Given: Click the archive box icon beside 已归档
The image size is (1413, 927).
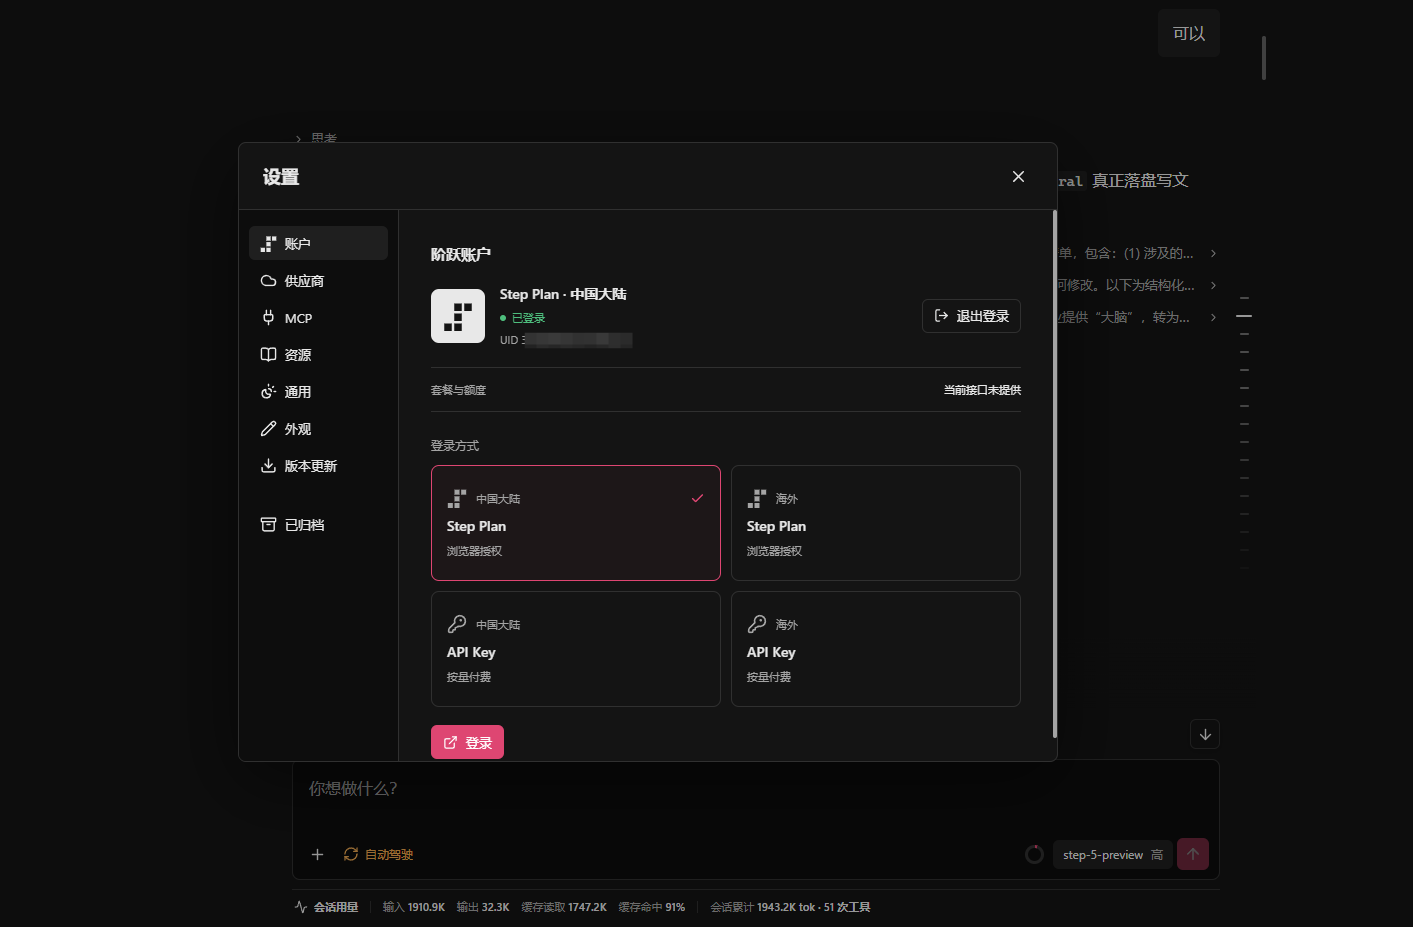Looking at the screenshot, I should coord(268,525).
